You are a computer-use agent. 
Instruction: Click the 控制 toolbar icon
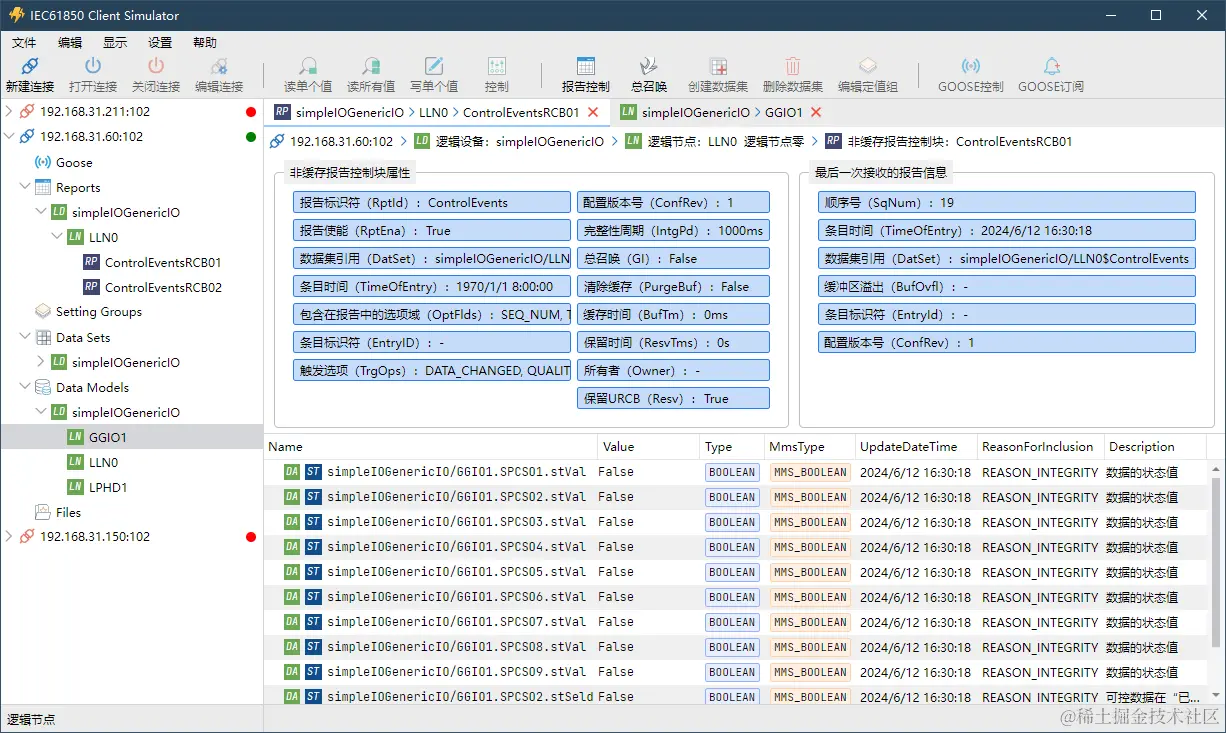point(497,67)
